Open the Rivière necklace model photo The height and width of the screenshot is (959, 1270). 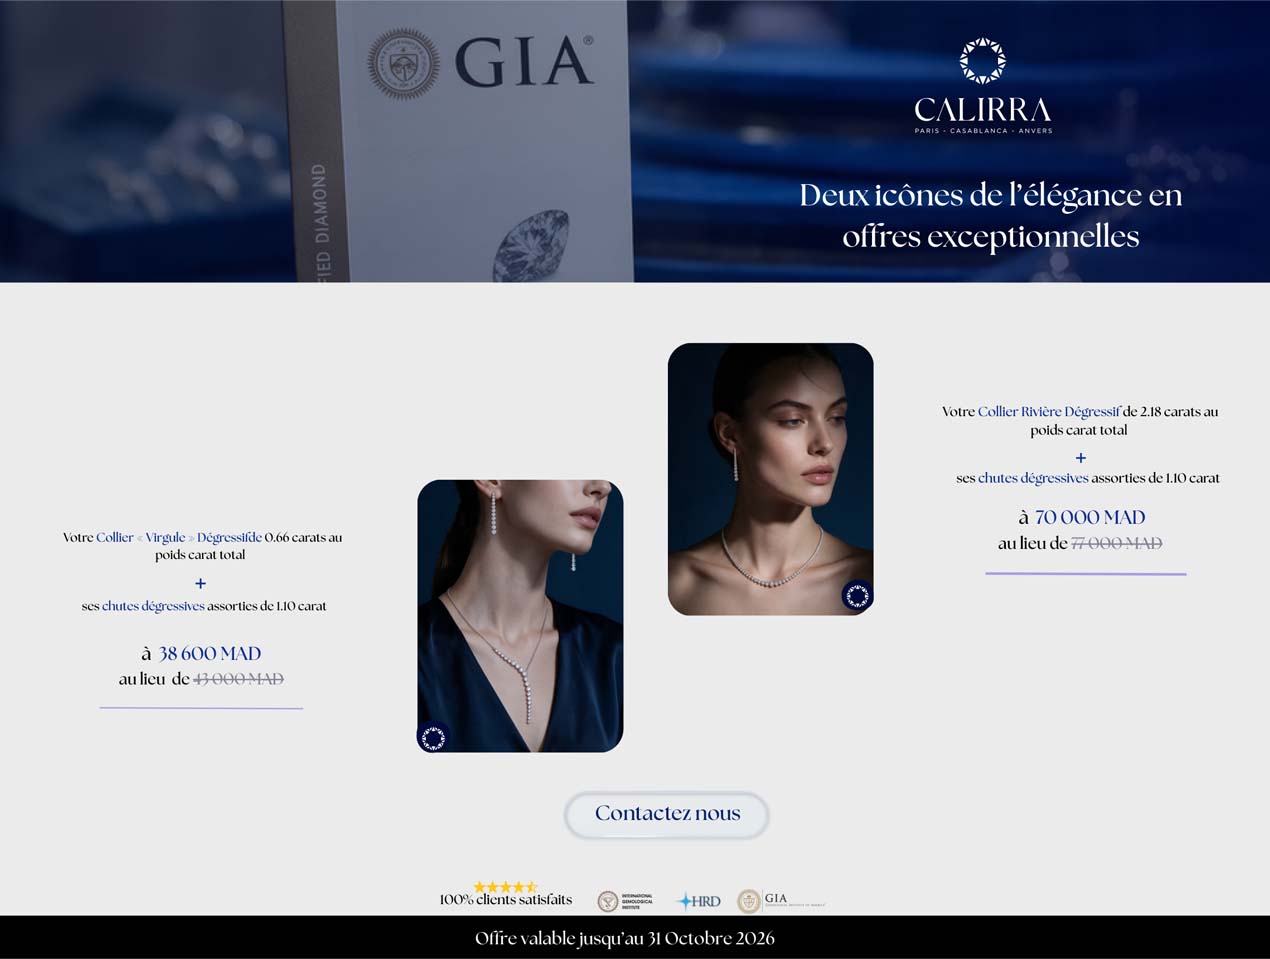coord(771,479)
